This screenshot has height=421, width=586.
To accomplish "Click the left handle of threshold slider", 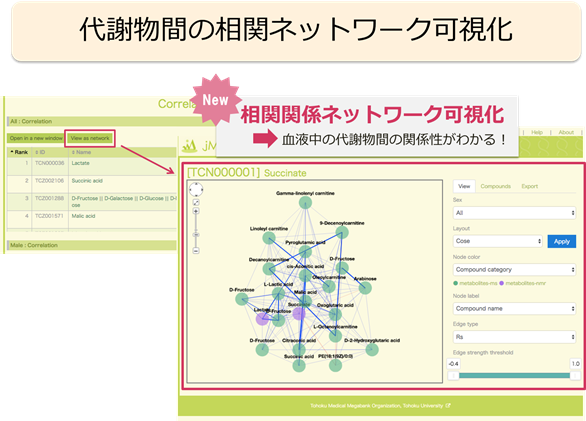I will coord(453,376).
